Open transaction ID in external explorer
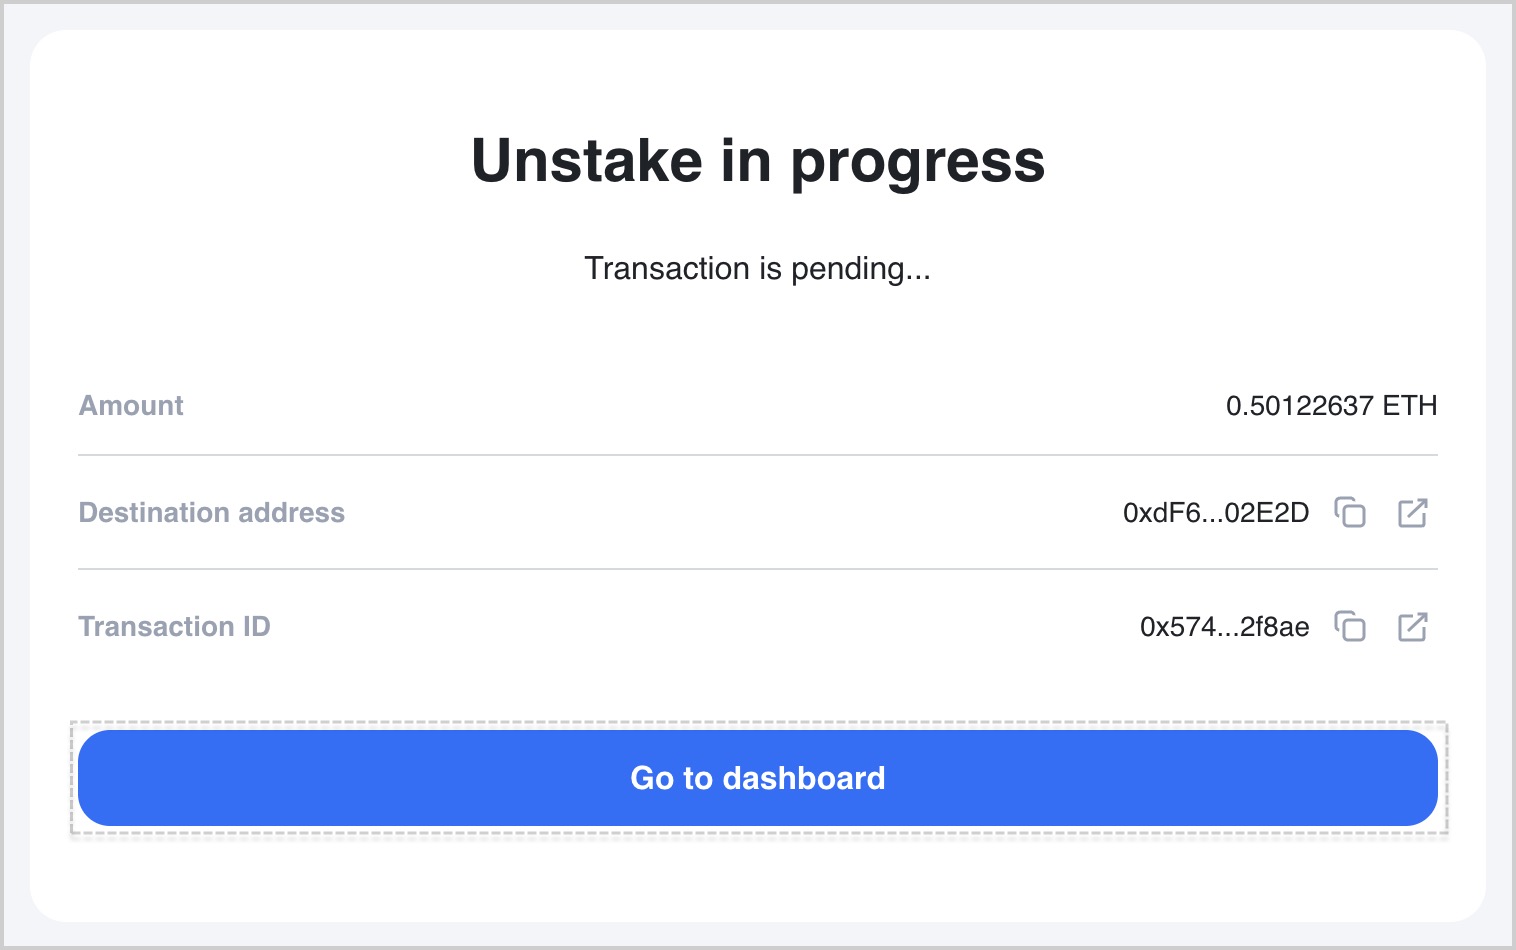 [1412, 626]
